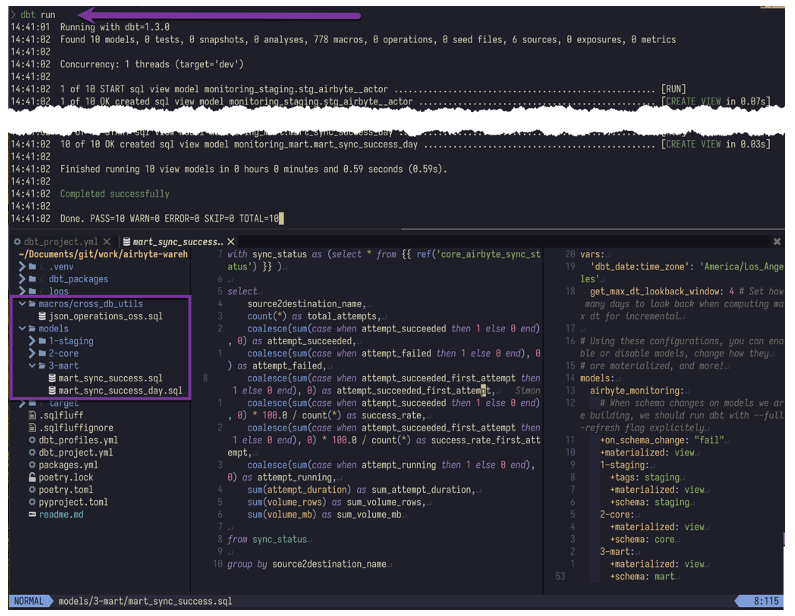Open packages.yml from the file tree
This screenshot has width=795, height=616.
tap(68, 465)
